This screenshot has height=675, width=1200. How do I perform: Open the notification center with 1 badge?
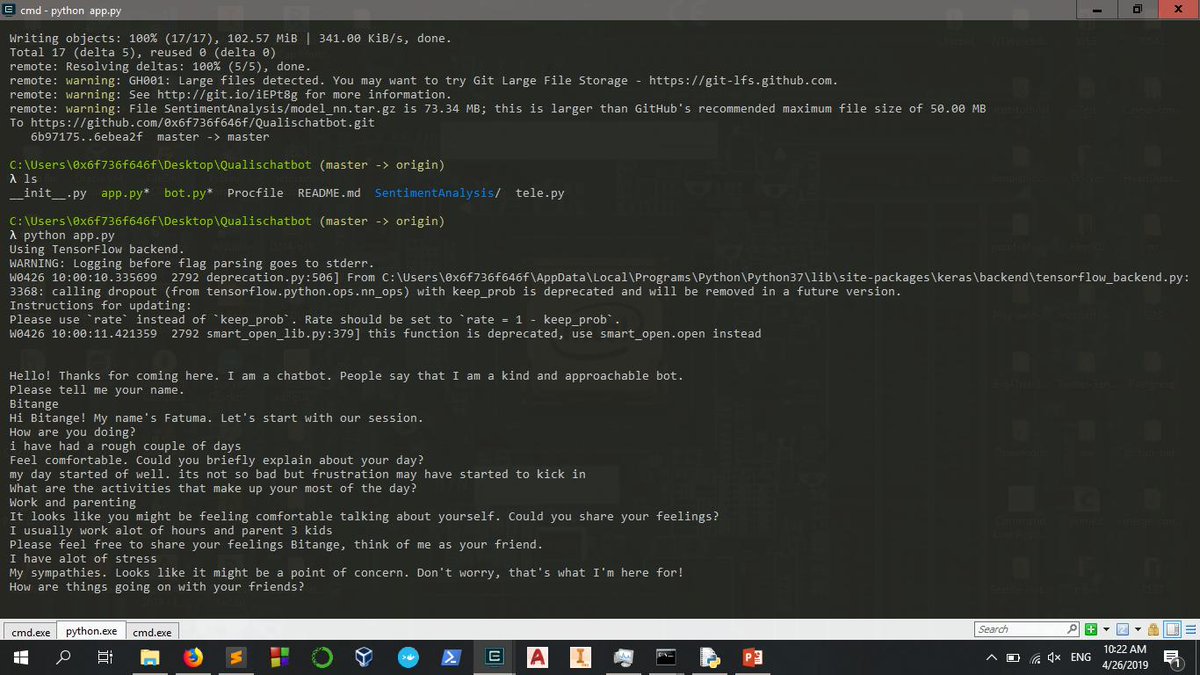coord(1174,659)
